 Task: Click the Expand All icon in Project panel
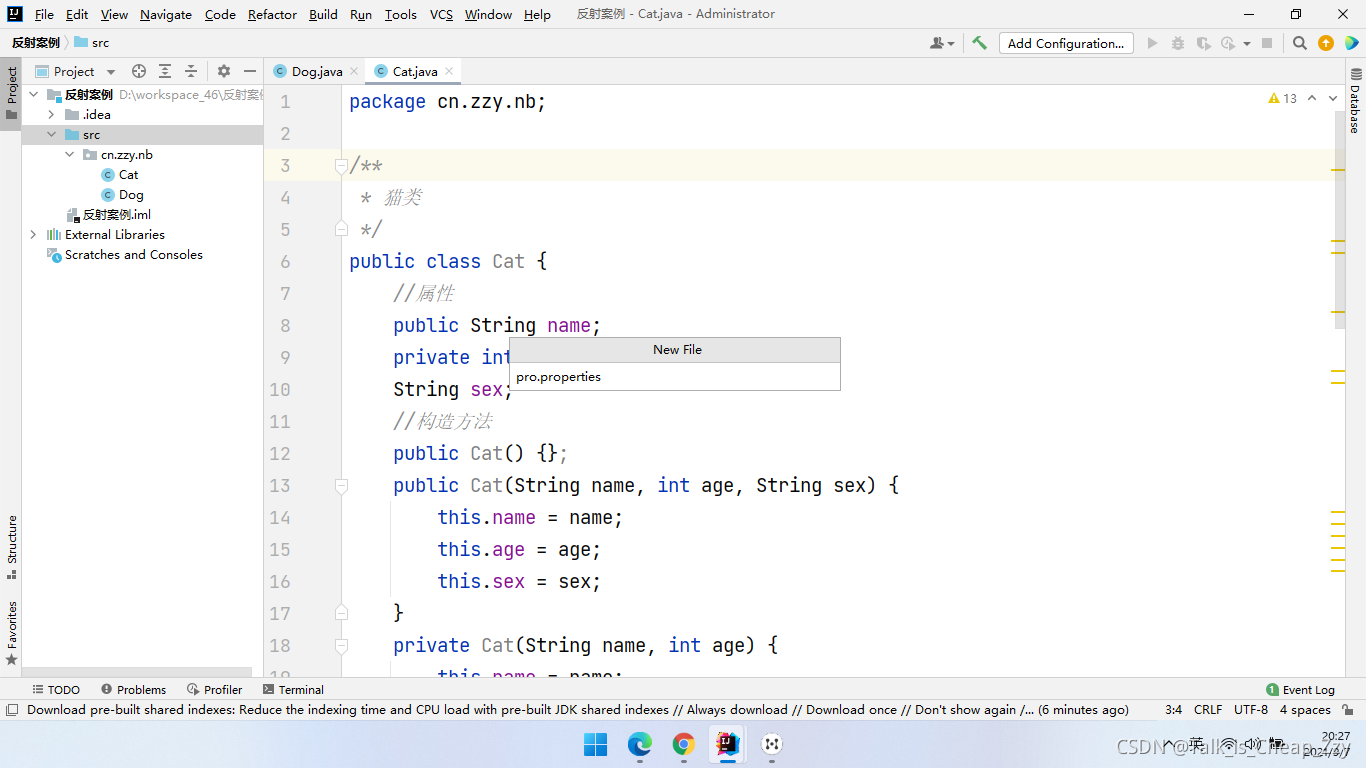click(165, 71)
